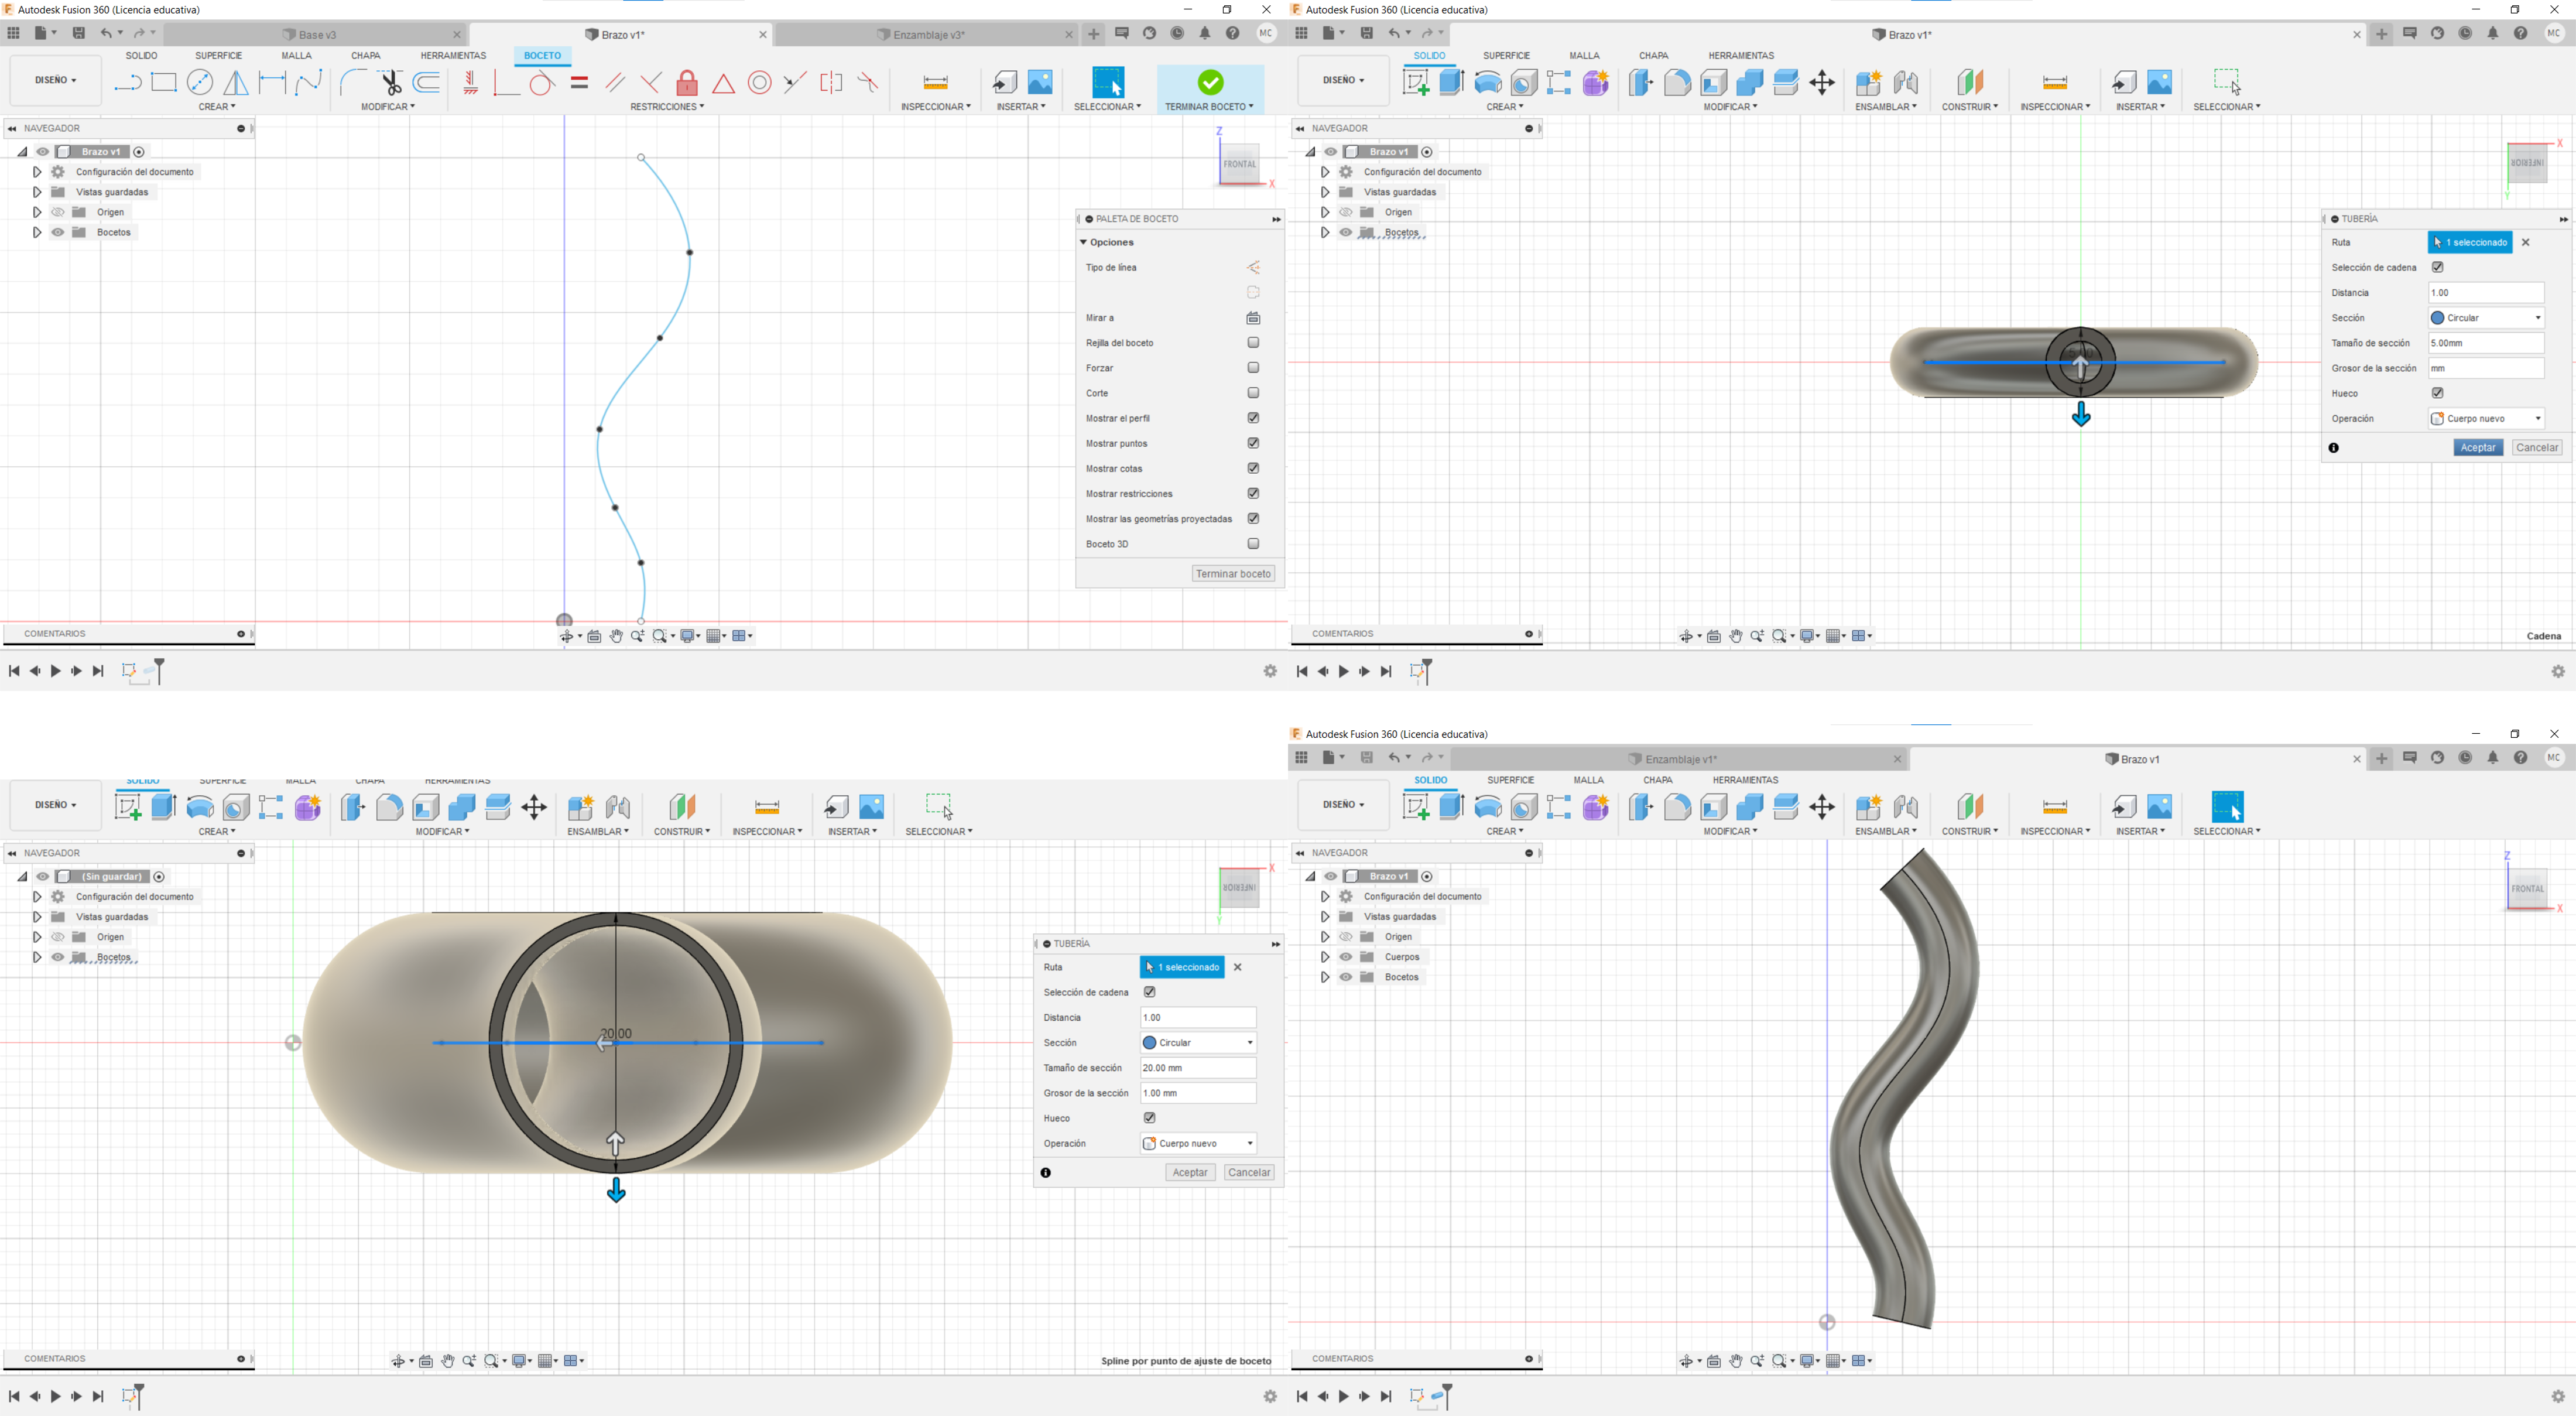Click Move cross-arrows icon in 5.00mm pipe window

click(x=1822, y=83)
